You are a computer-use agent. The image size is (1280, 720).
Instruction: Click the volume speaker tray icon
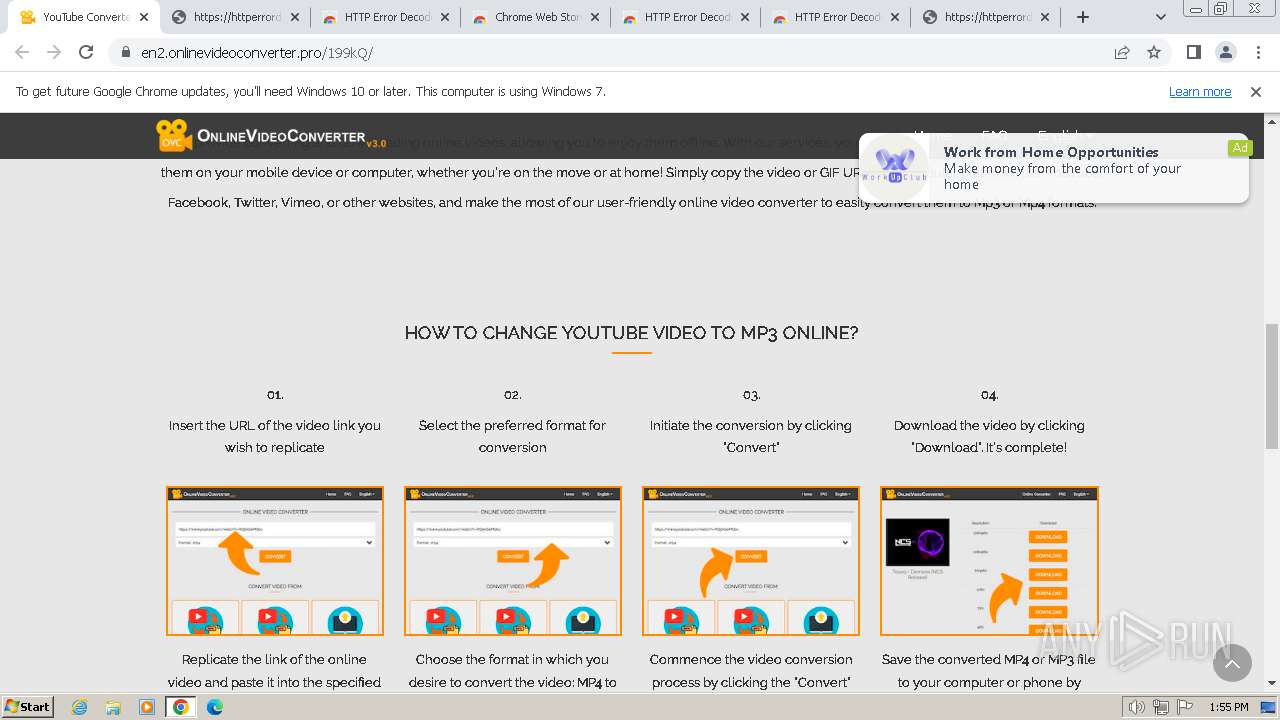(1137, 707)
